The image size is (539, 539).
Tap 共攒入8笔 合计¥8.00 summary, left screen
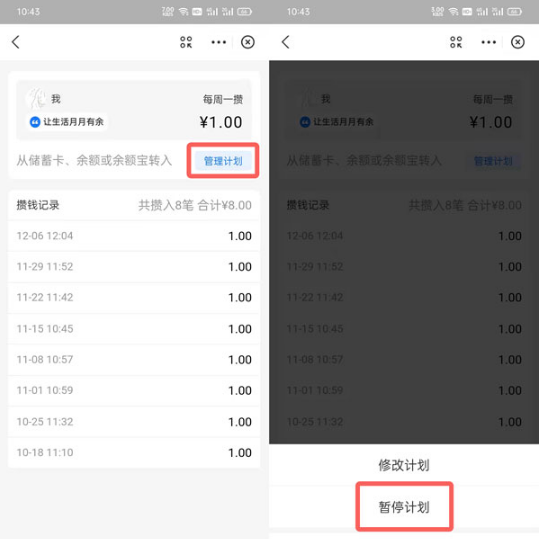coord(195,205)
